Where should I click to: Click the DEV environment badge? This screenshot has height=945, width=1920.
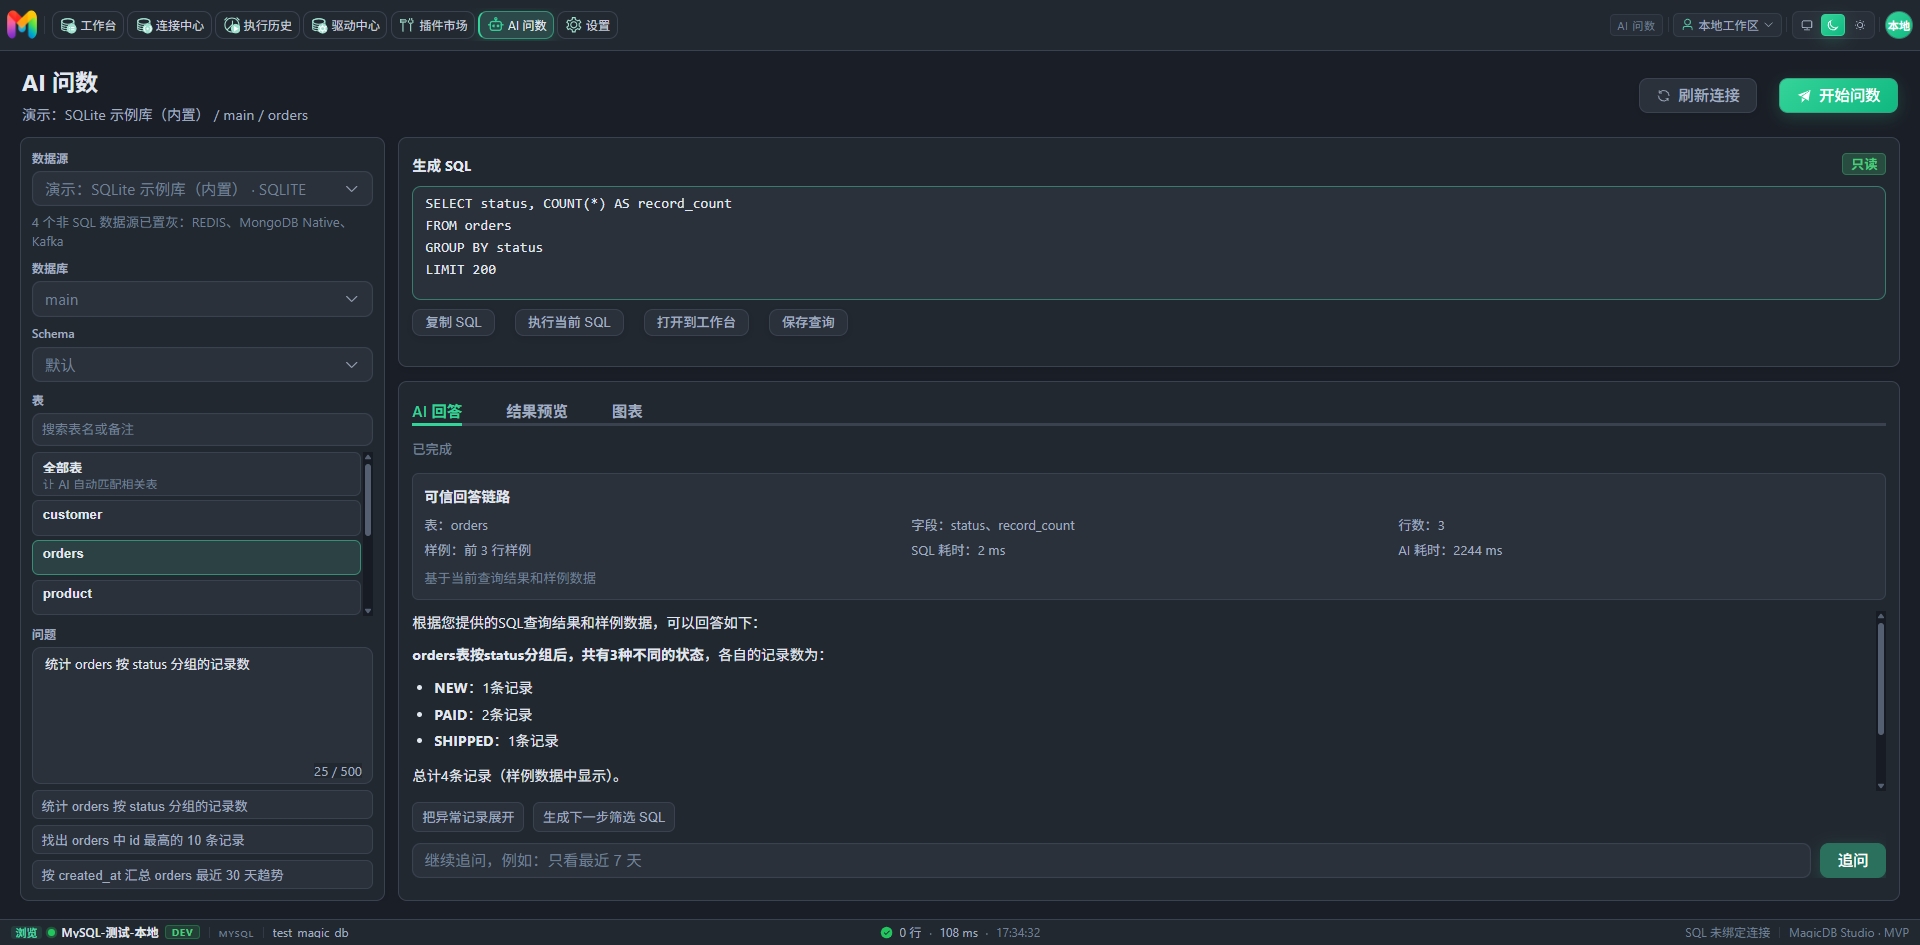[182, 932]
